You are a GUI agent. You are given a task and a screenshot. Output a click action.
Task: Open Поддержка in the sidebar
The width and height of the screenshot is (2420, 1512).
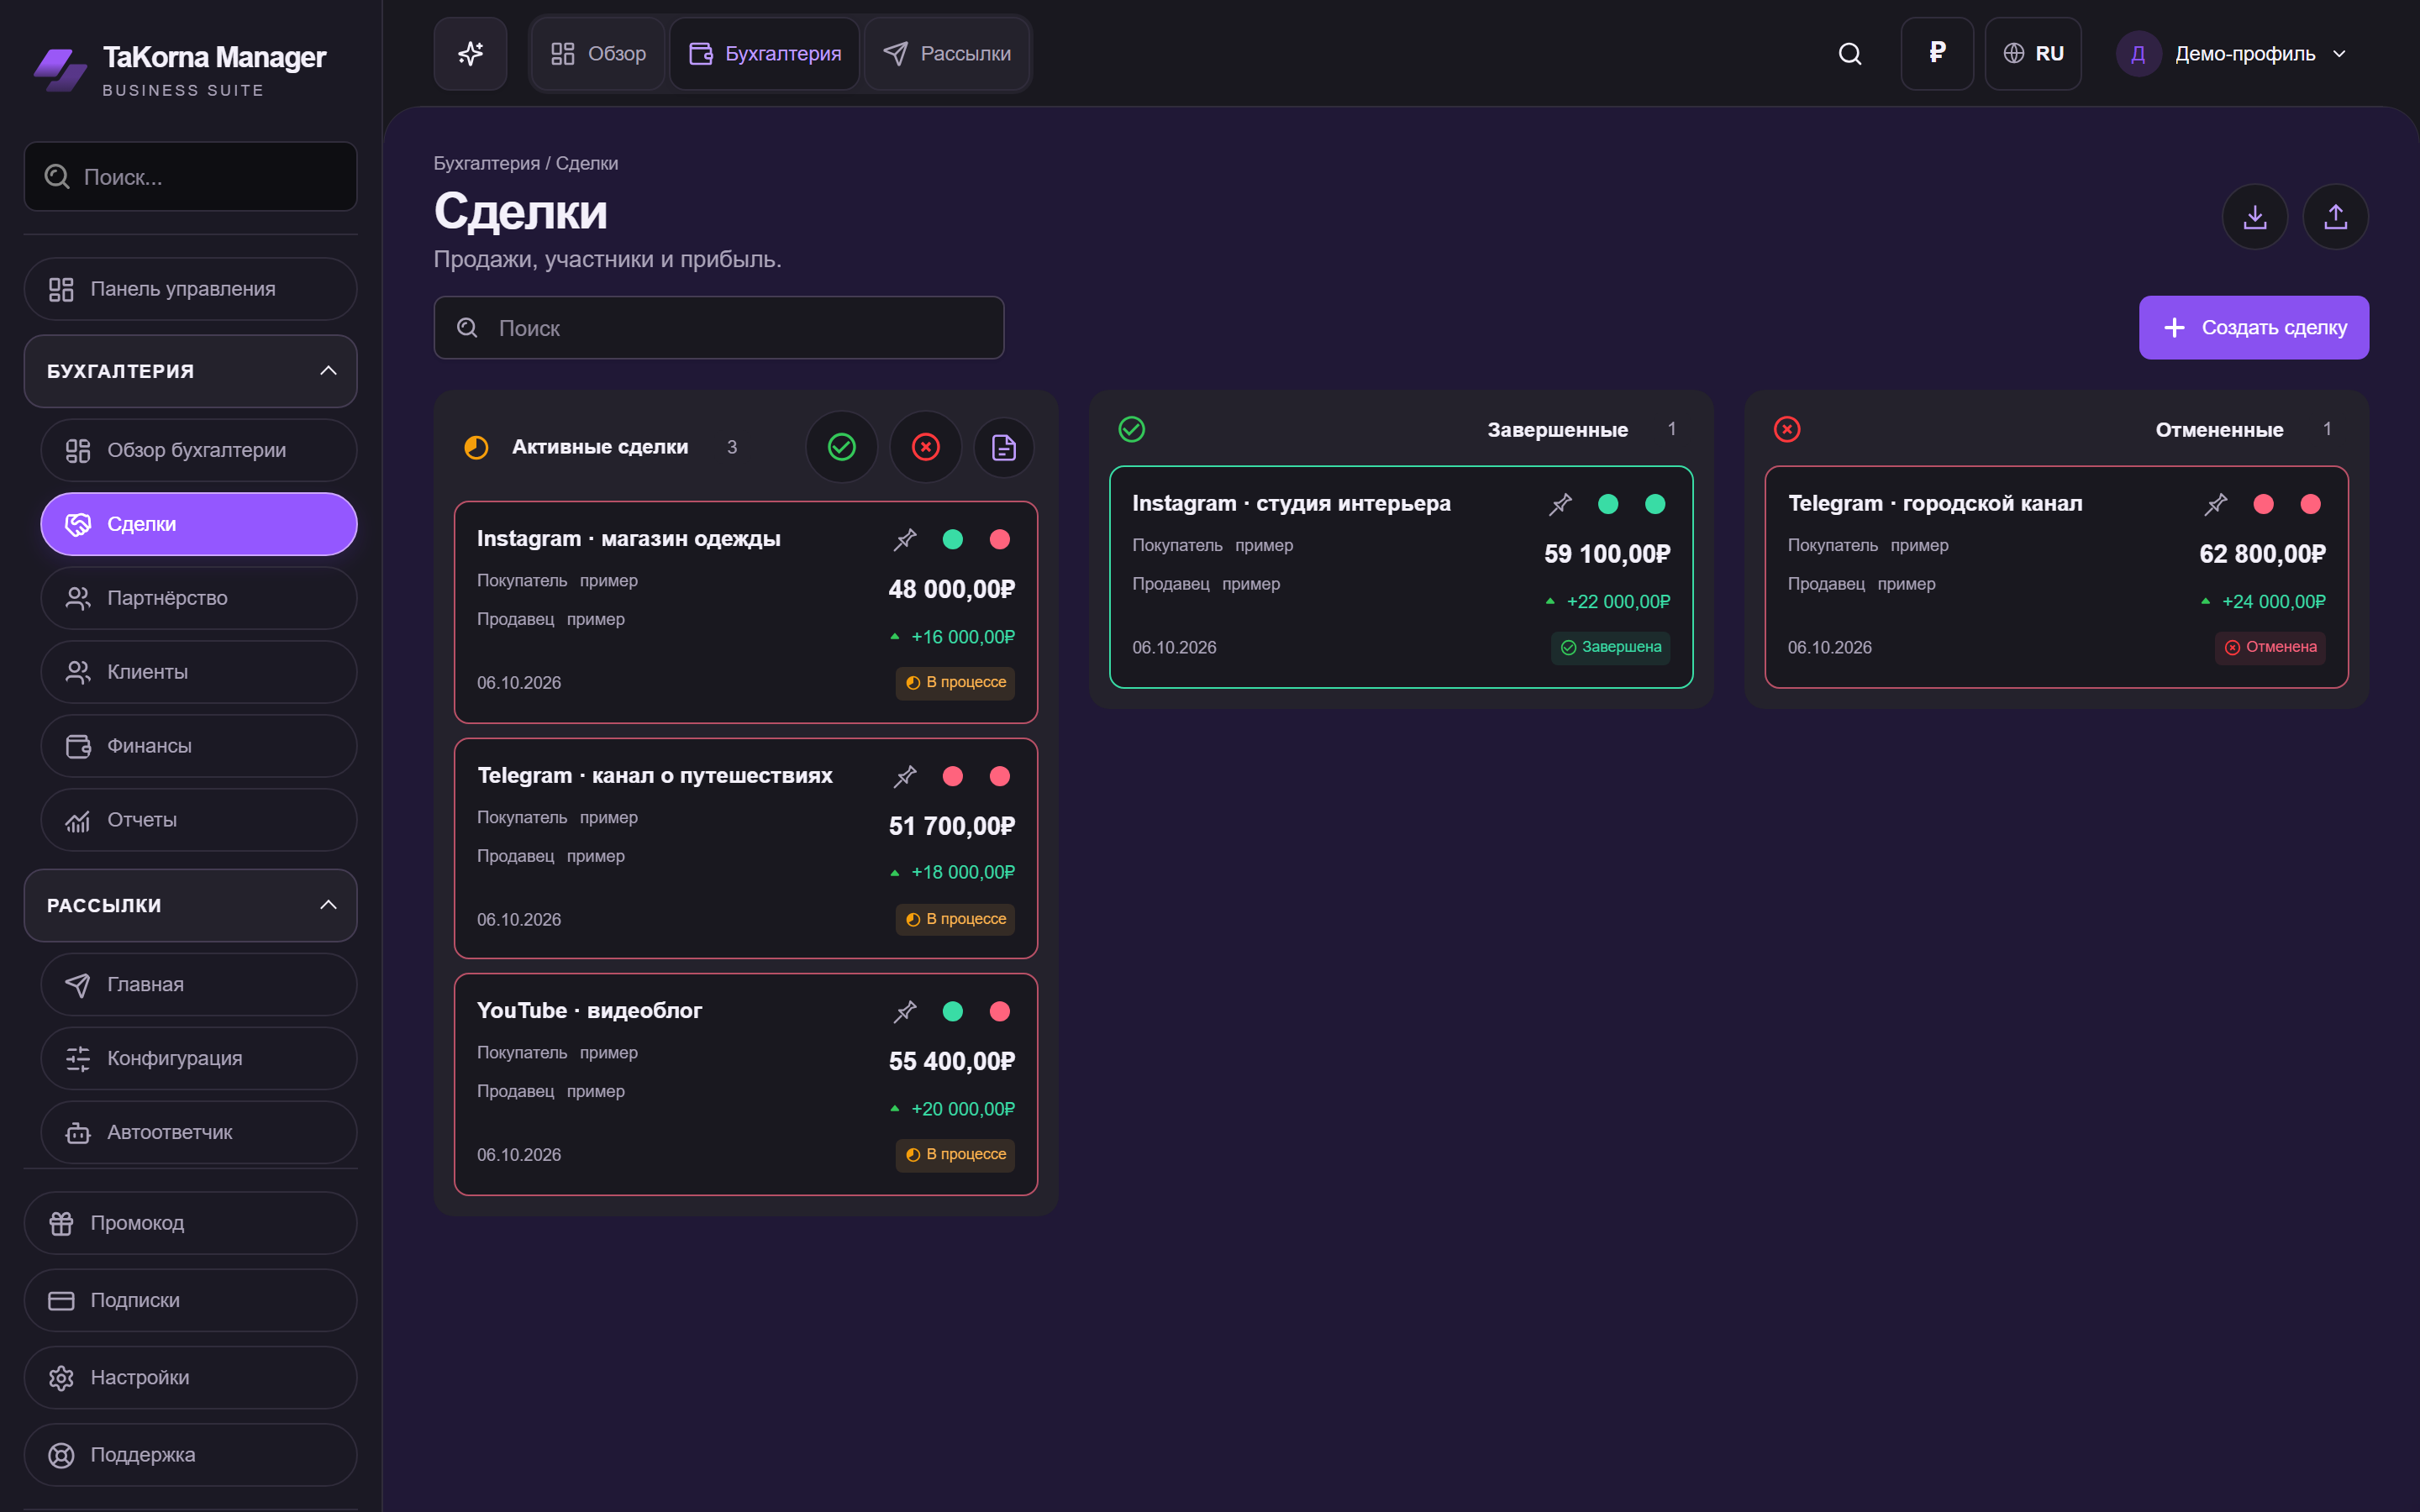(191, 1455)
